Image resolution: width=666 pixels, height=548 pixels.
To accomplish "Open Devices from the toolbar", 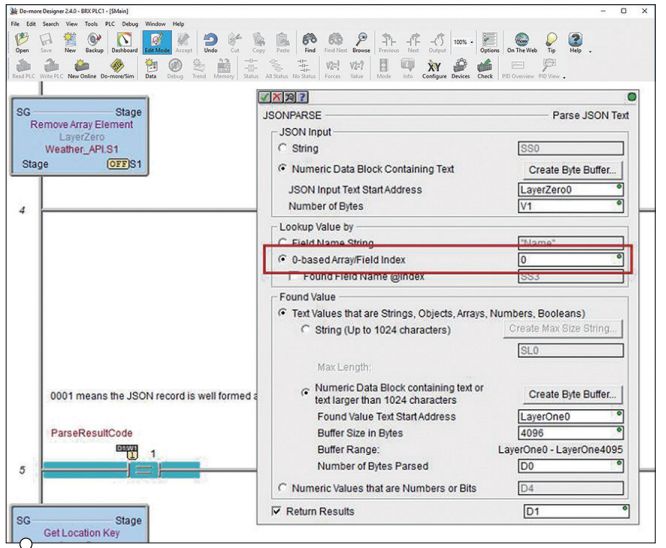I will [460, 69].
